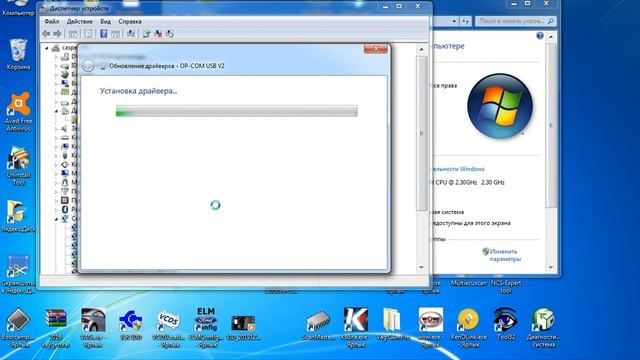Open the Вид menu
640x360 pixels.
coord(105,21)
